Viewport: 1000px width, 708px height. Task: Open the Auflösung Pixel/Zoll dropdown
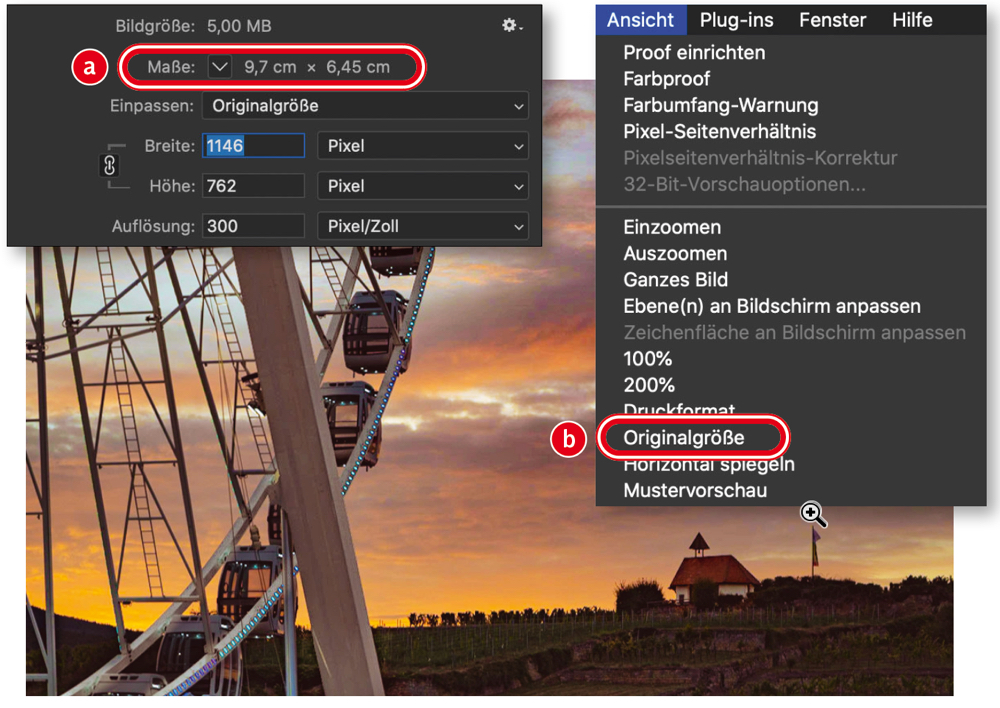click(423, 226)
